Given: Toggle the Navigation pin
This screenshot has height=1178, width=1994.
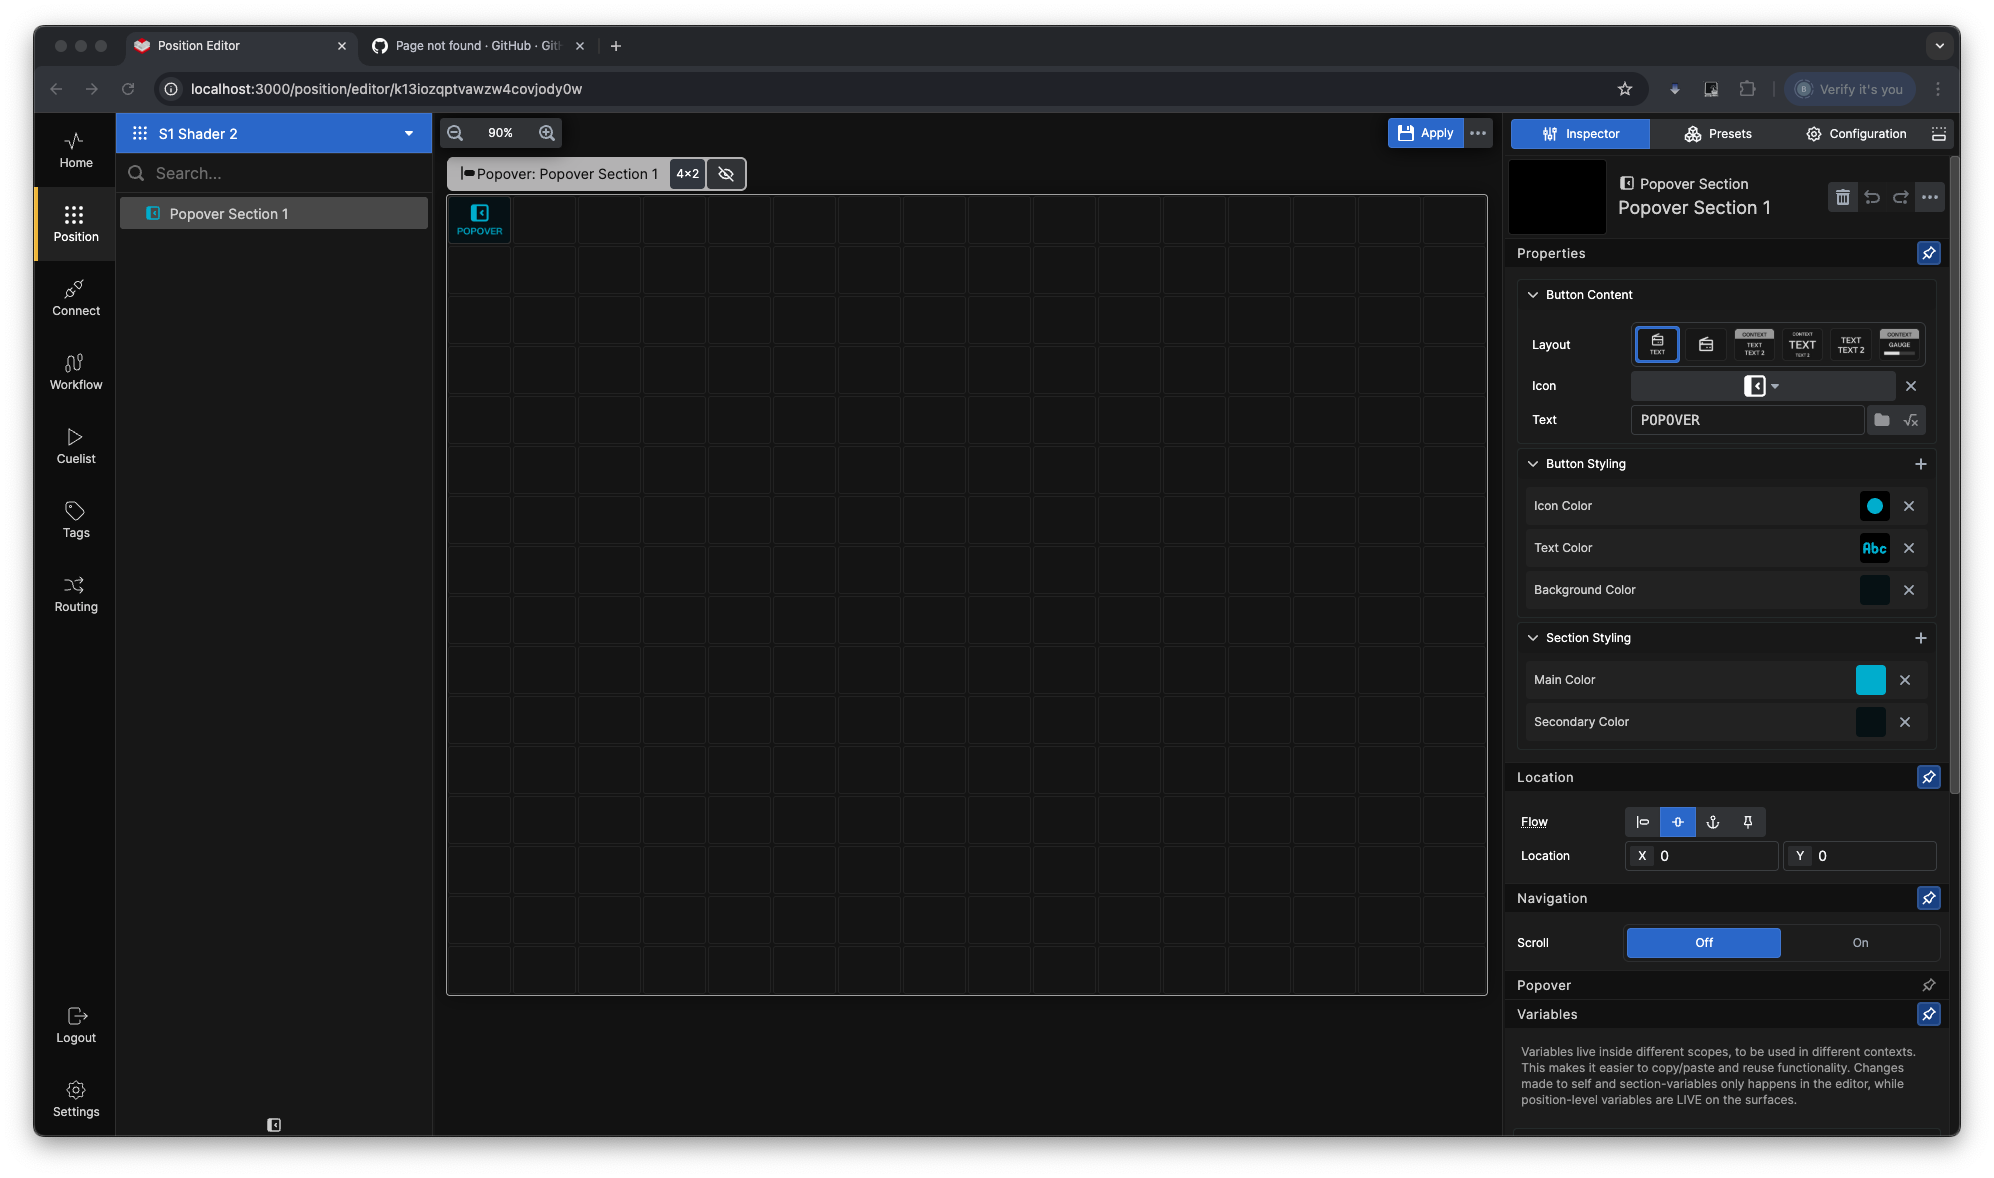Looking at the screenshot, I should coord(1929,898).
